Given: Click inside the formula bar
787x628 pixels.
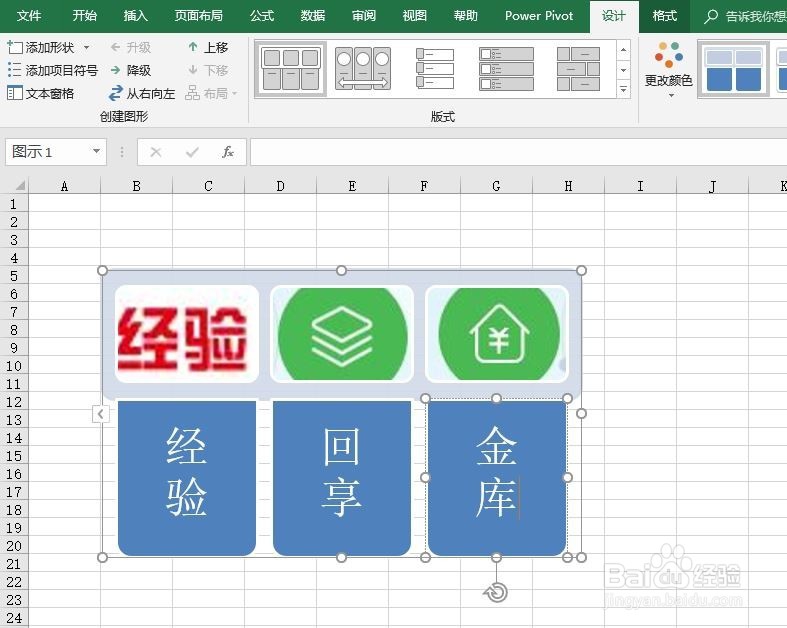Looking at the screenshot, I should tap(518, 152).
